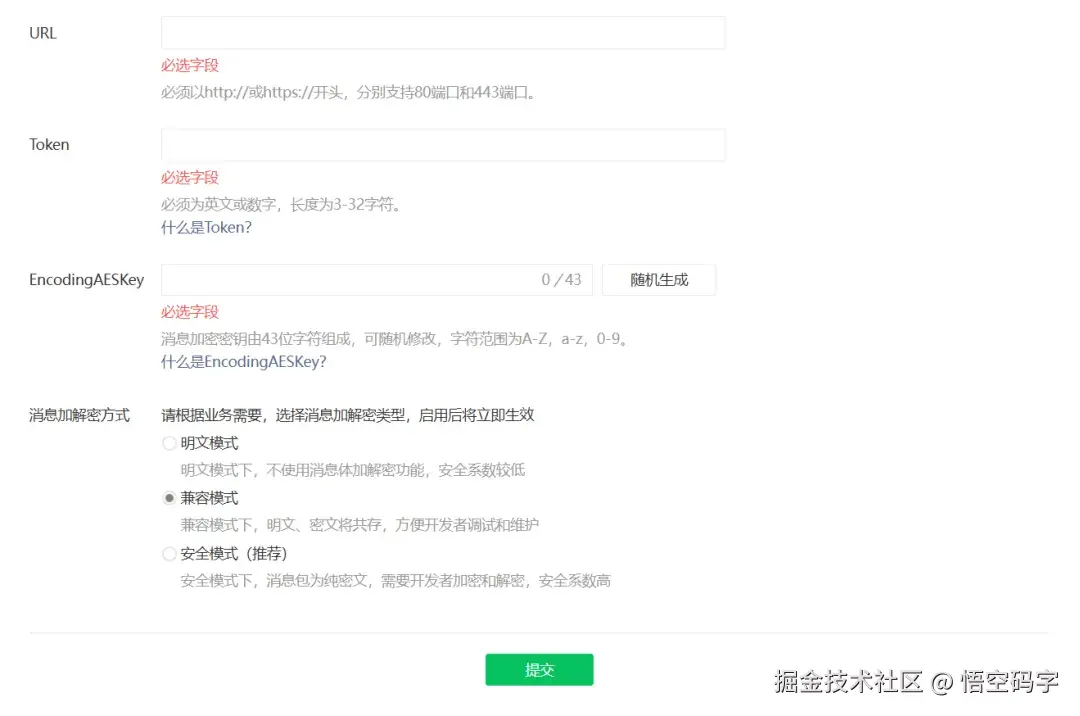Click the Token field label
This screenshot has width=1080, height=716.
(x=48, y=144)
